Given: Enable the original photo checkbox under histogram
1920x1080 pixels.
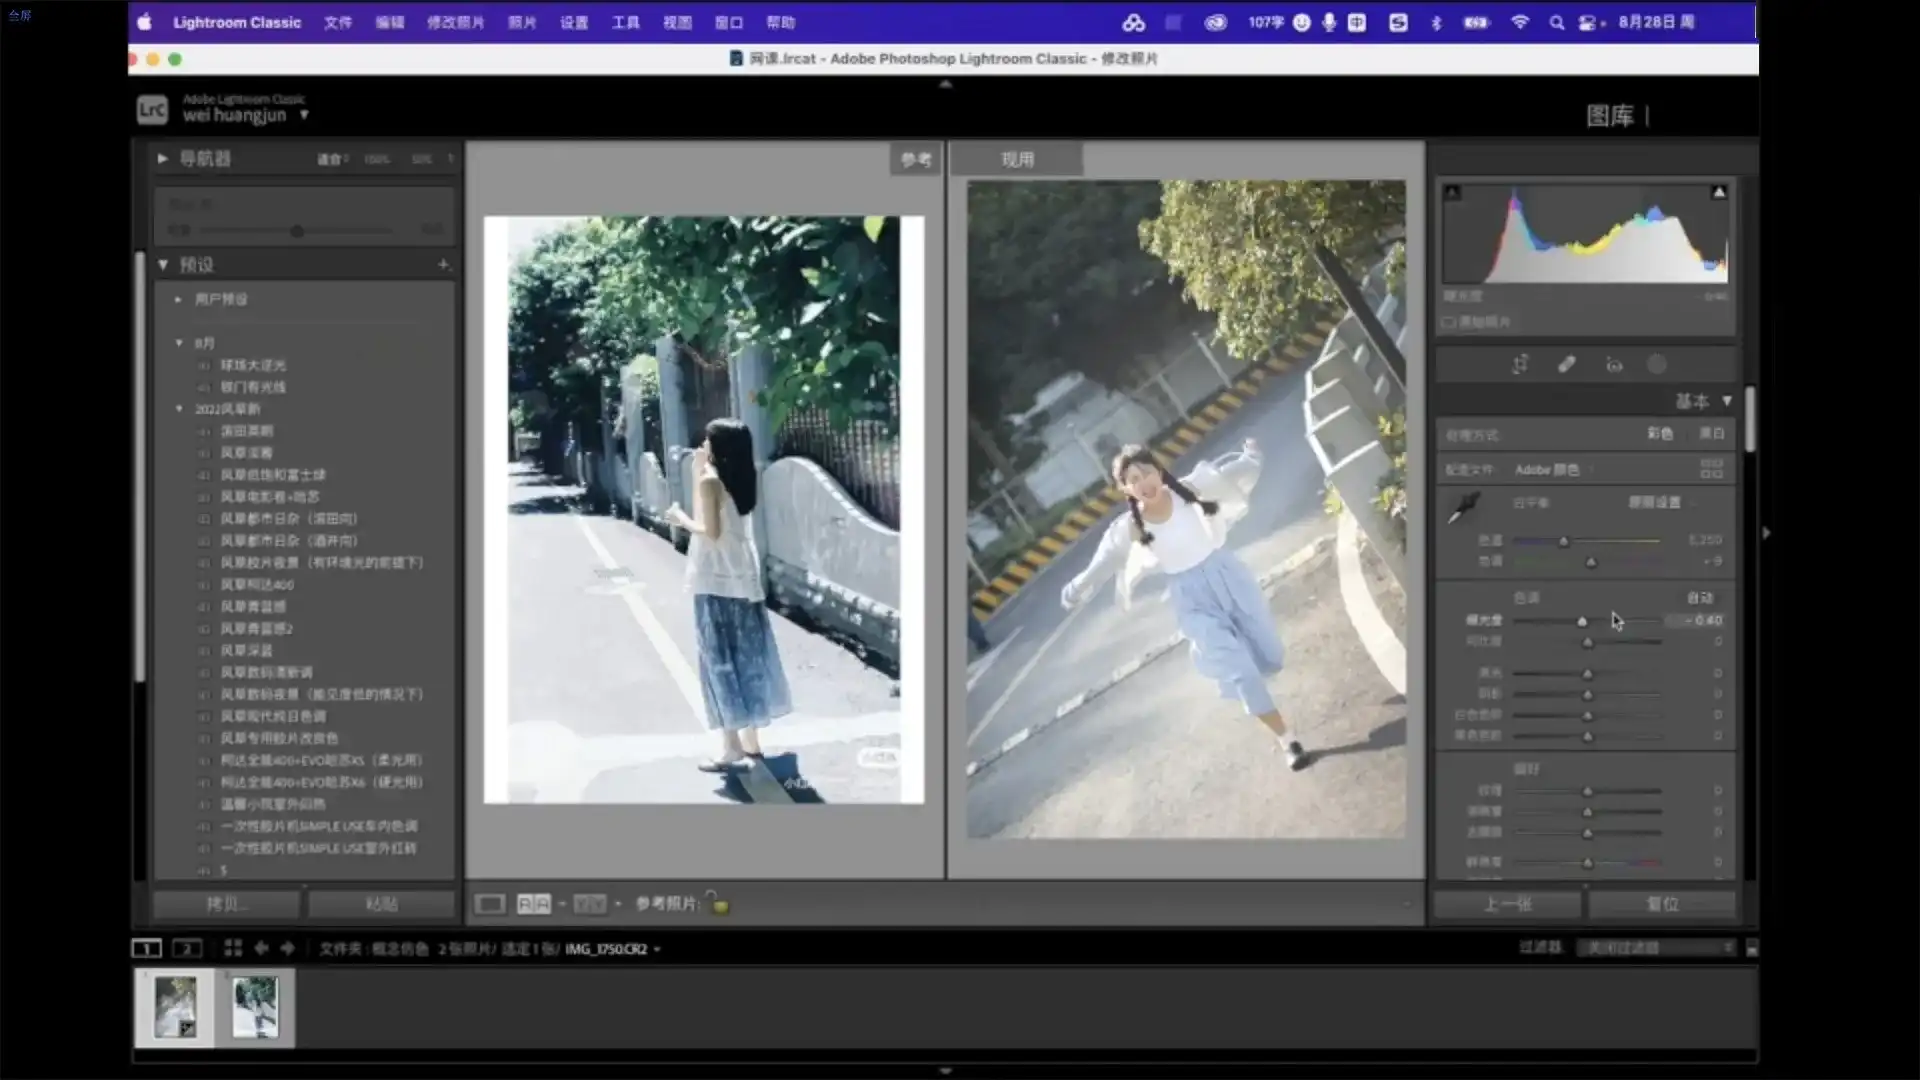Looking at the screenshot, I should (x=1449, y=322).
